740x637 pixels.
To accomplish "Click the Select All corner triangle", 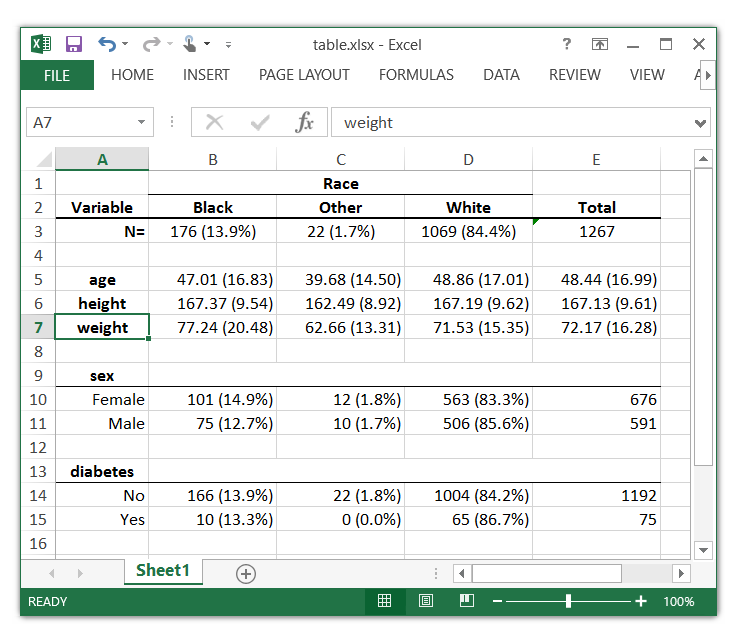I will (x=44, y=159).
